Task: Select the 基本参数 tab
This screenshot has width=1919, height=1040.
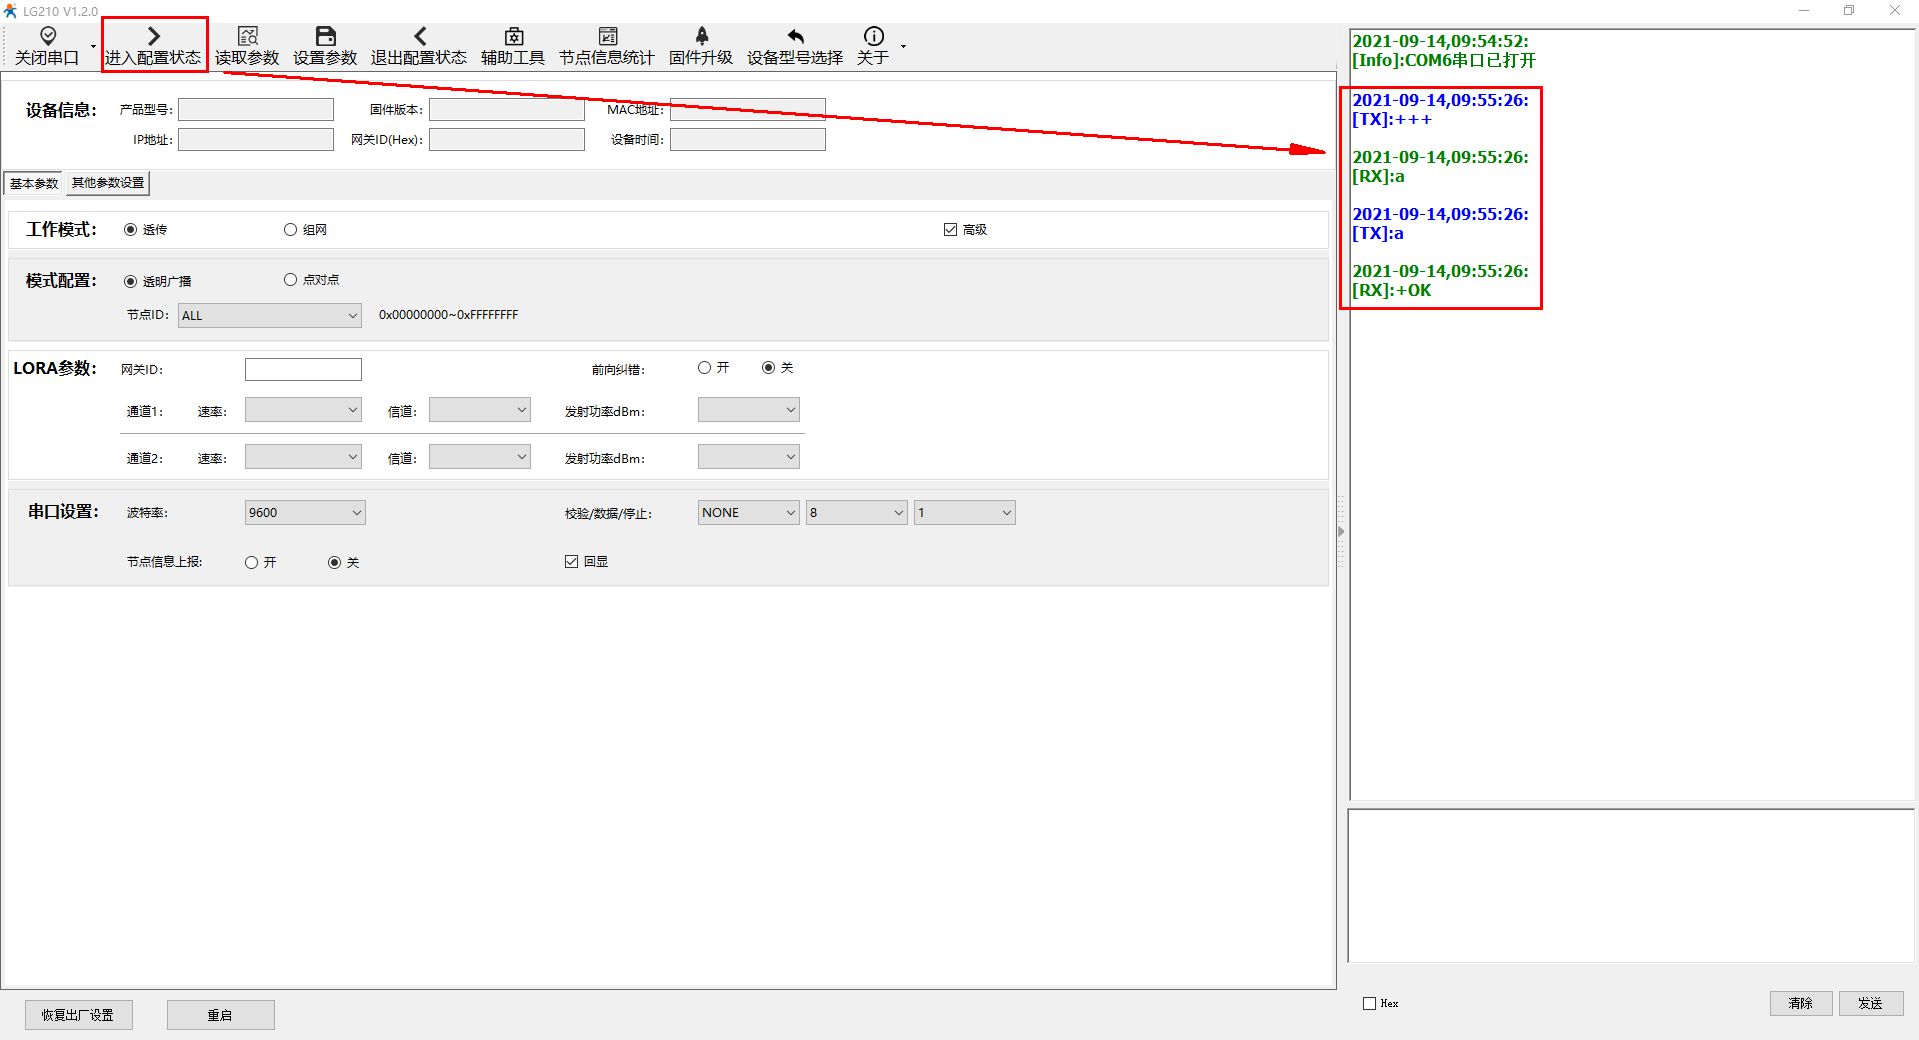Action: (34, 183)
